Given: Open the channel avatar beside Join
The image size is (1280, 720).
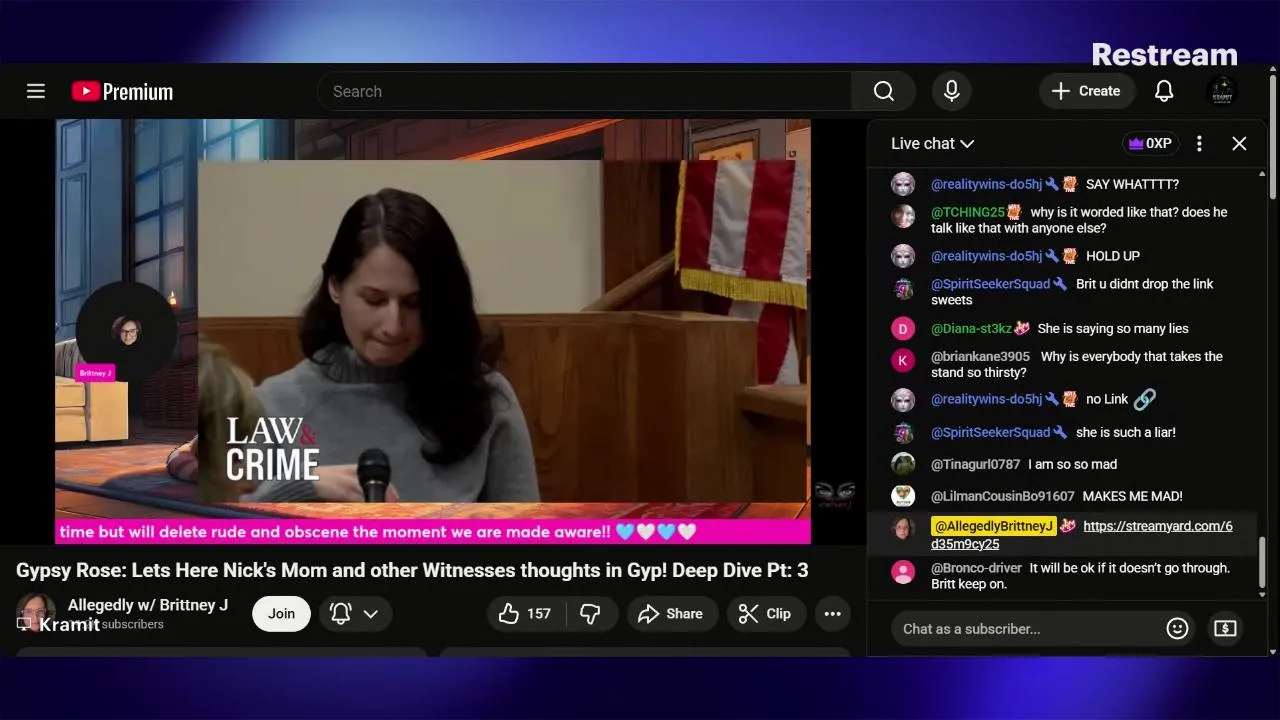Looking at the screenshot, I should (x=36, y=613).
